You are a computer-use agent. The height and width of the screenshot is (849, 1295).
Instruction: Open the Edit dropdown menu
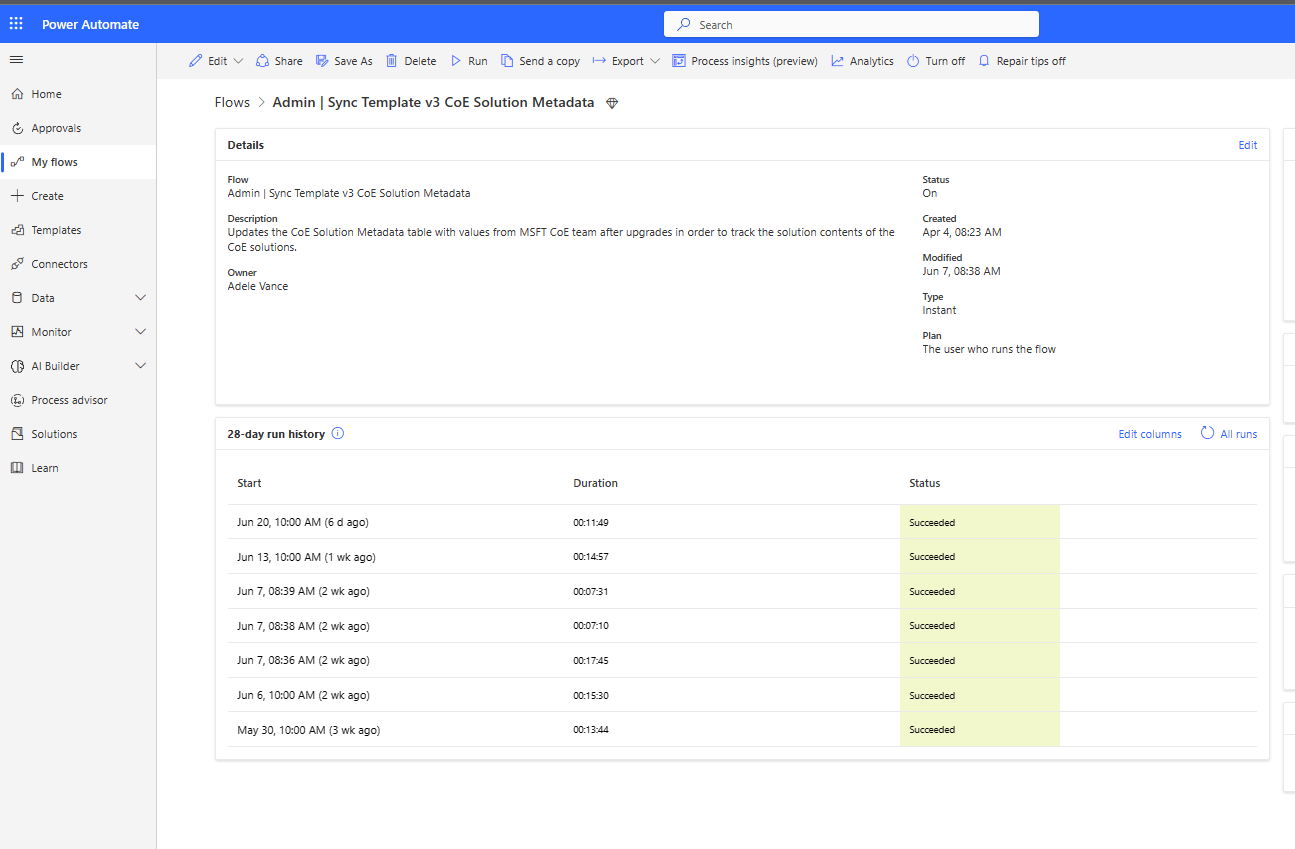pos(239,60)
